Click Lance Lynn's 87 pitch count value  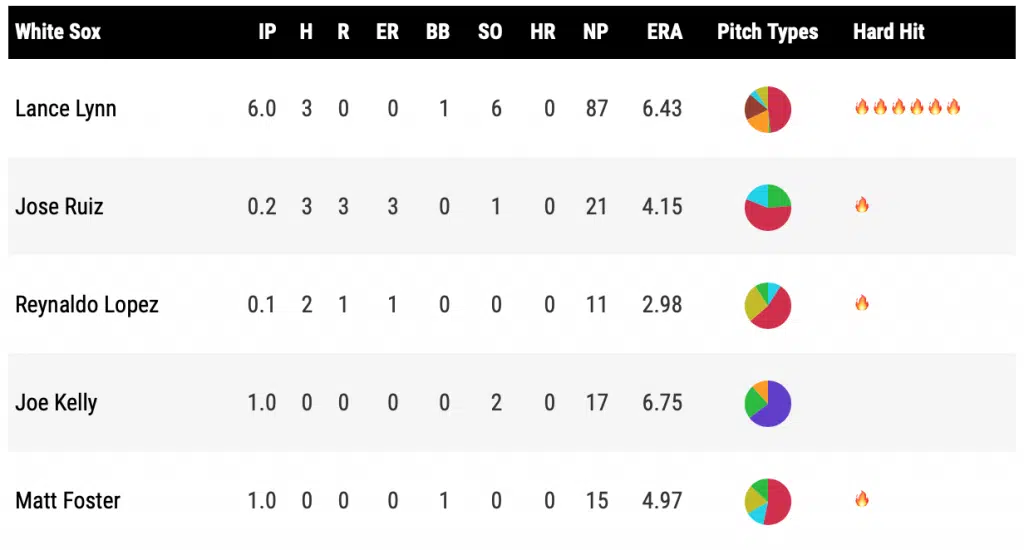click(596, 108)
